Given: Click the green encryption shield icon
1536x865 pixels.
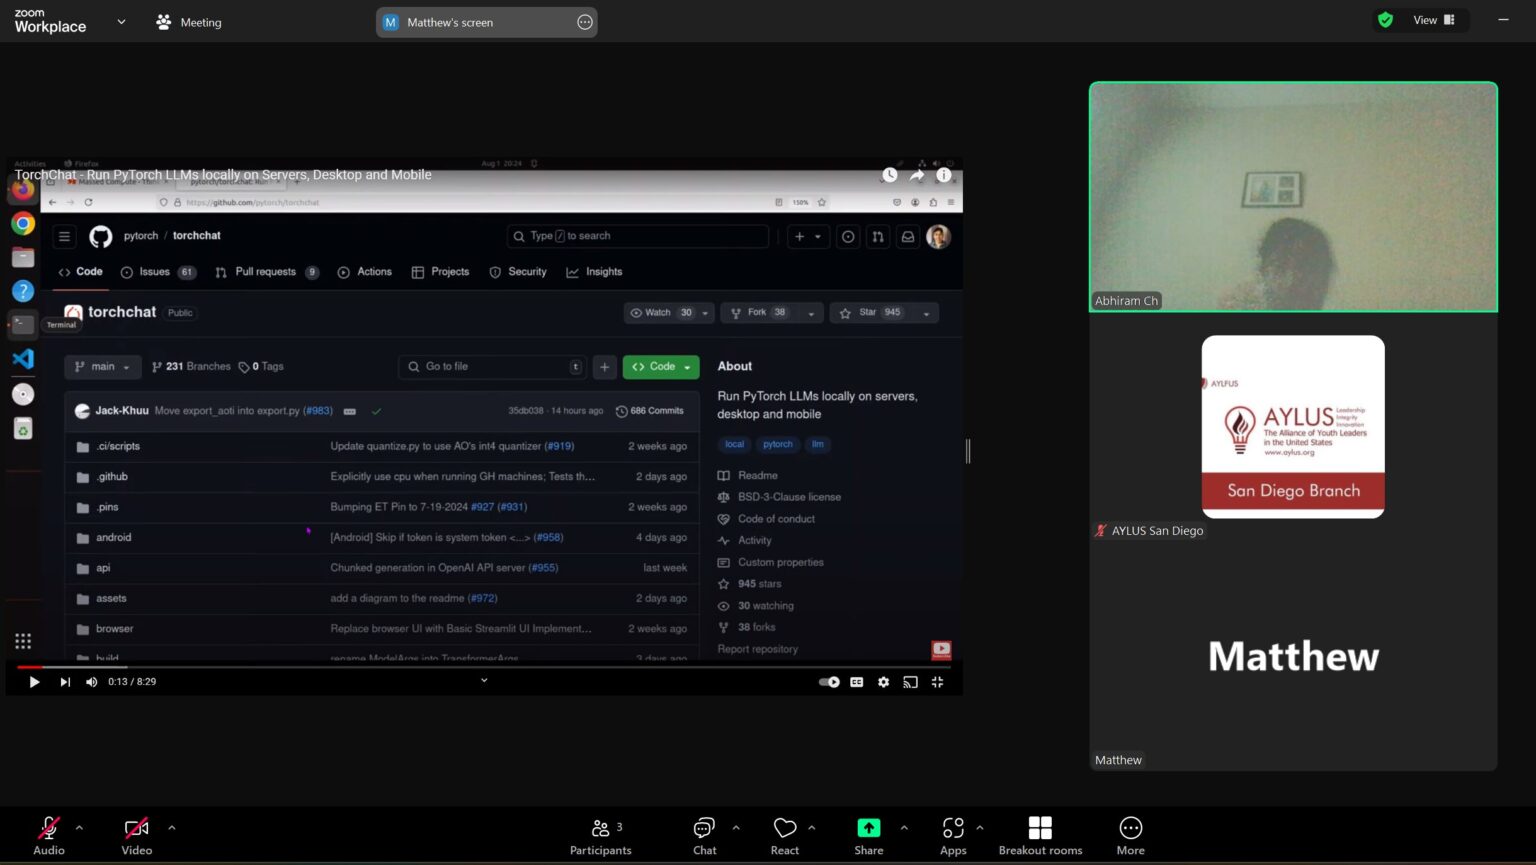Looking at the screenshot, I should 1385,20.
